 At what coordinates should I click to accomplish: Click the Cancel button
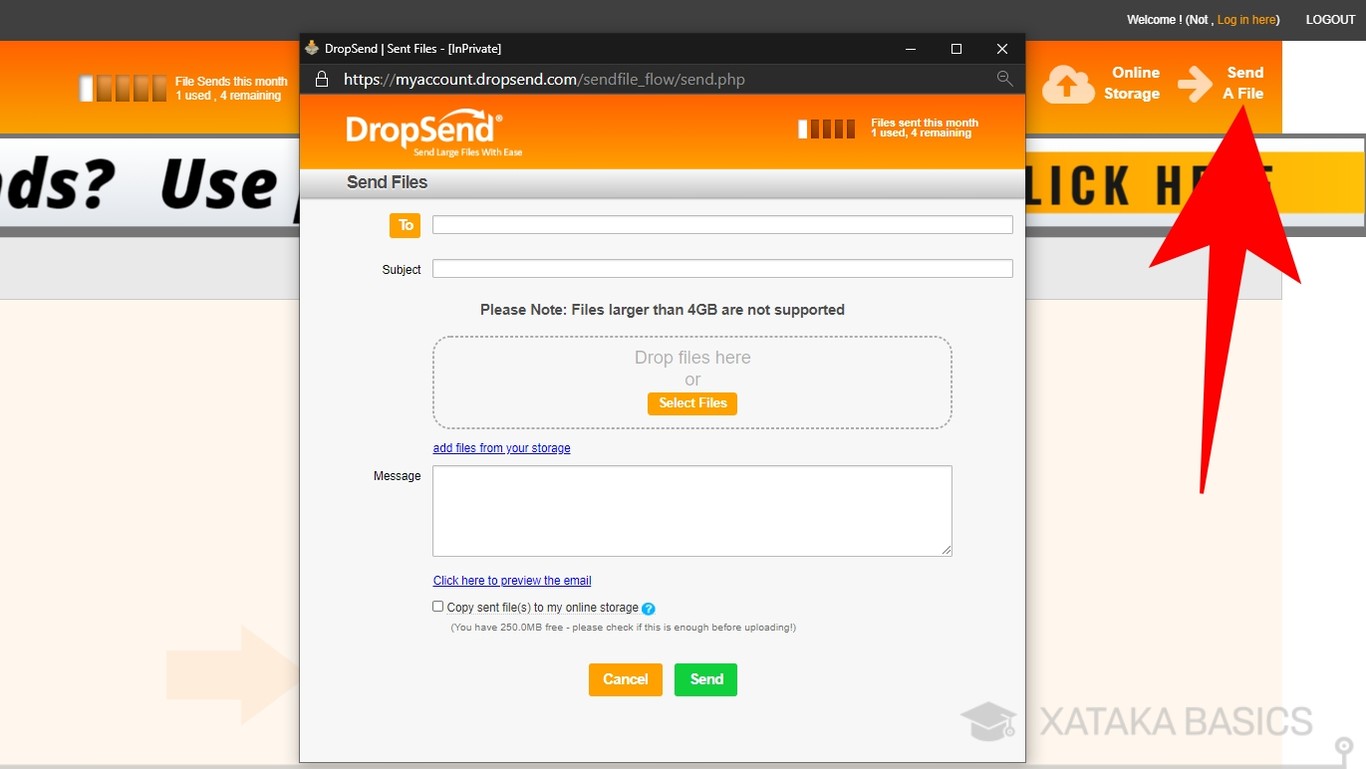[625, 679]
